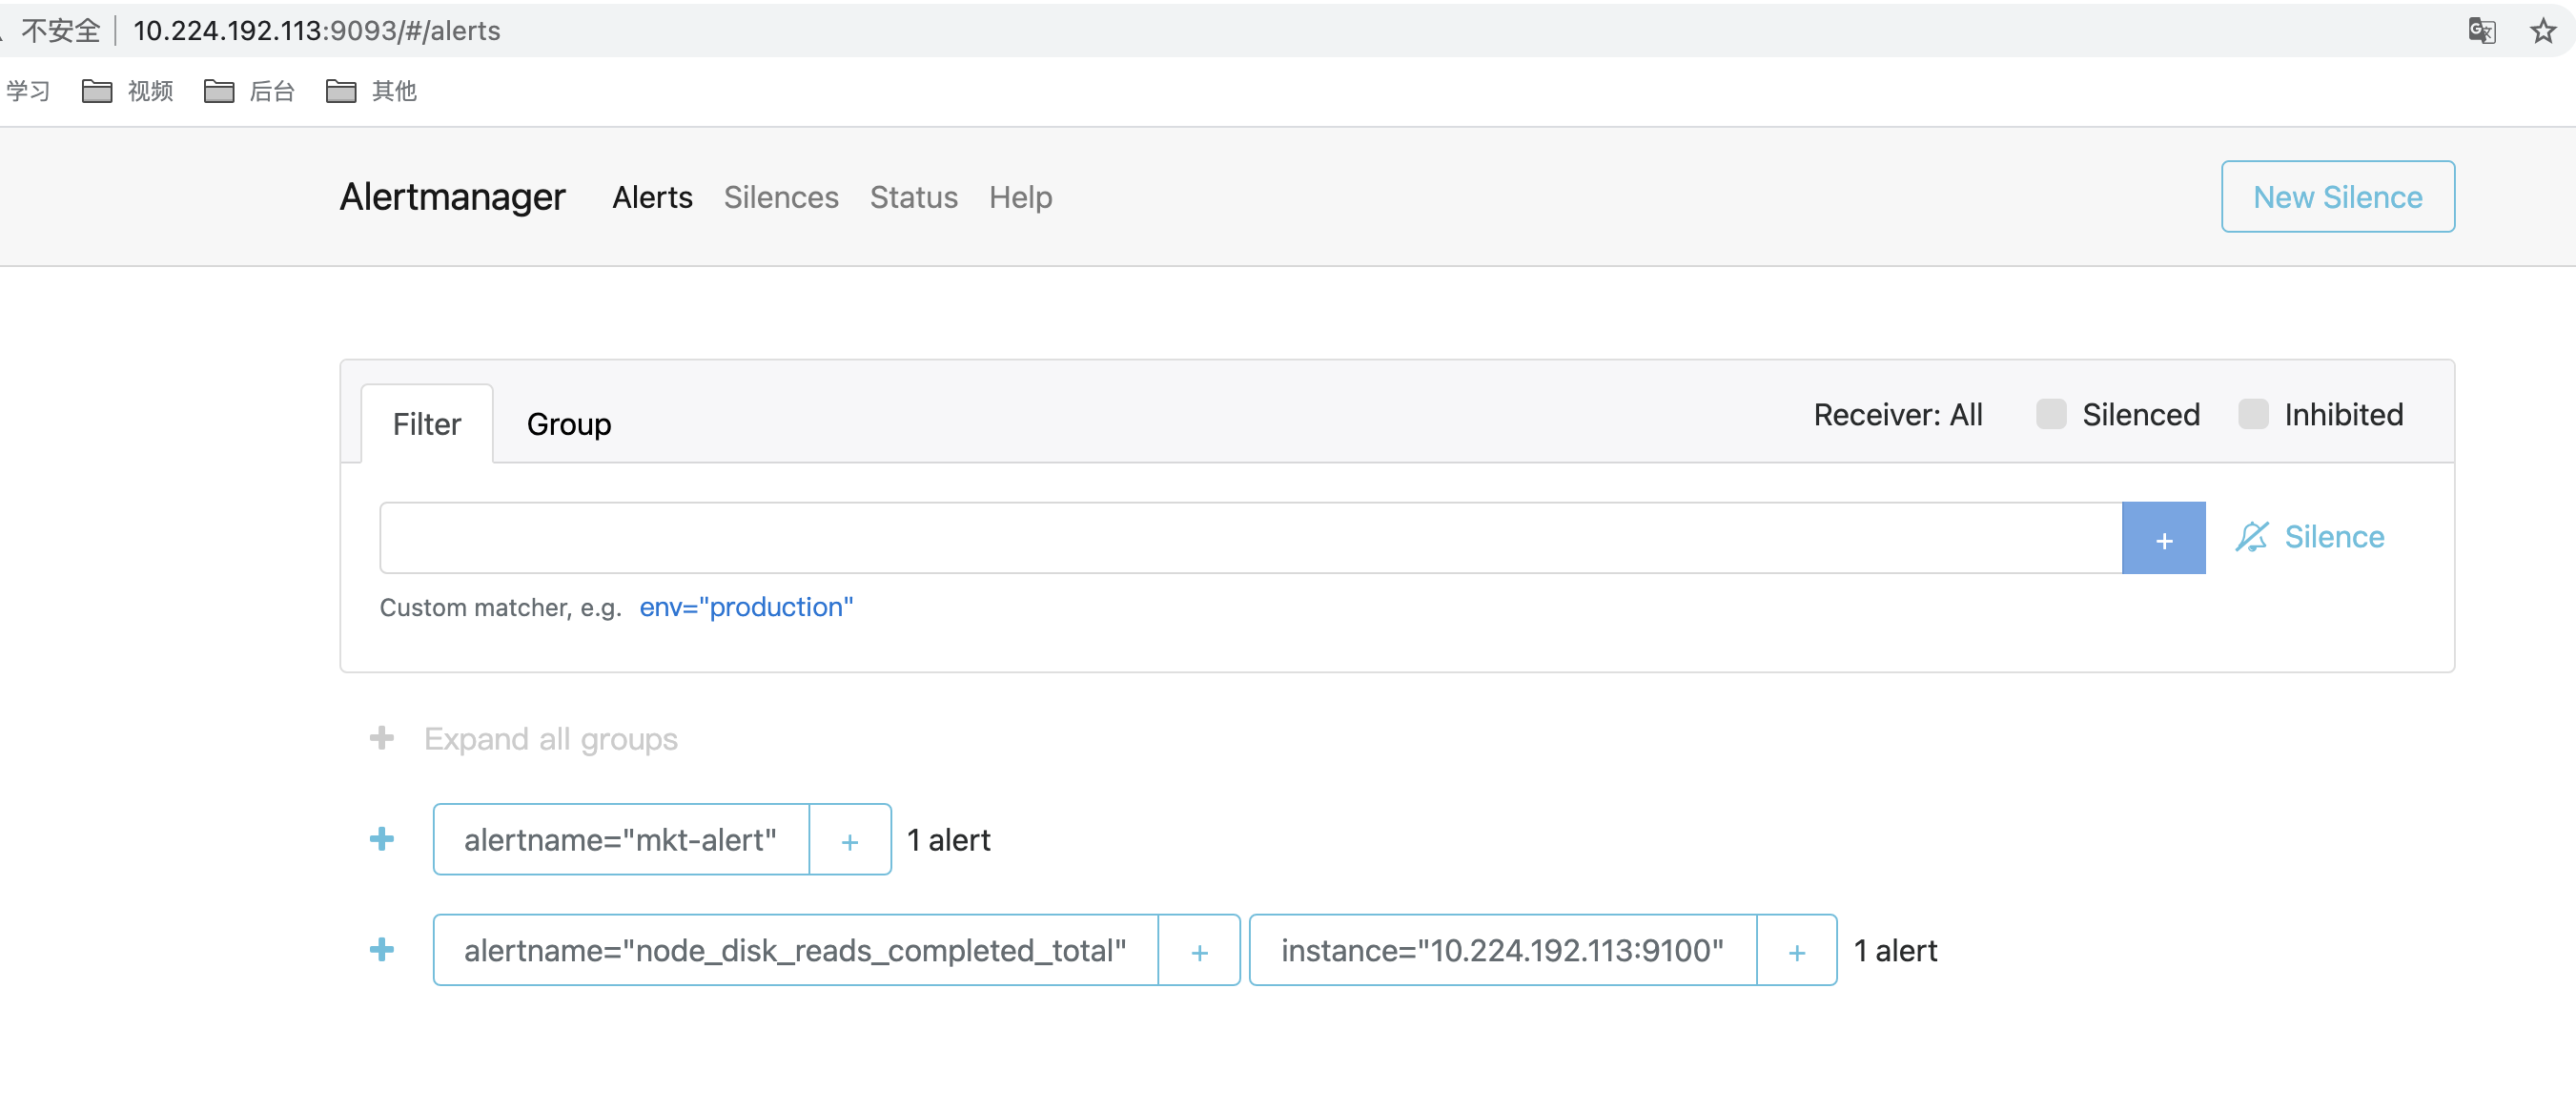Viewport: 2576px width, 1112px height.
Task: Click the Silence icon button in filter bar
Action: pos(2253,537)
